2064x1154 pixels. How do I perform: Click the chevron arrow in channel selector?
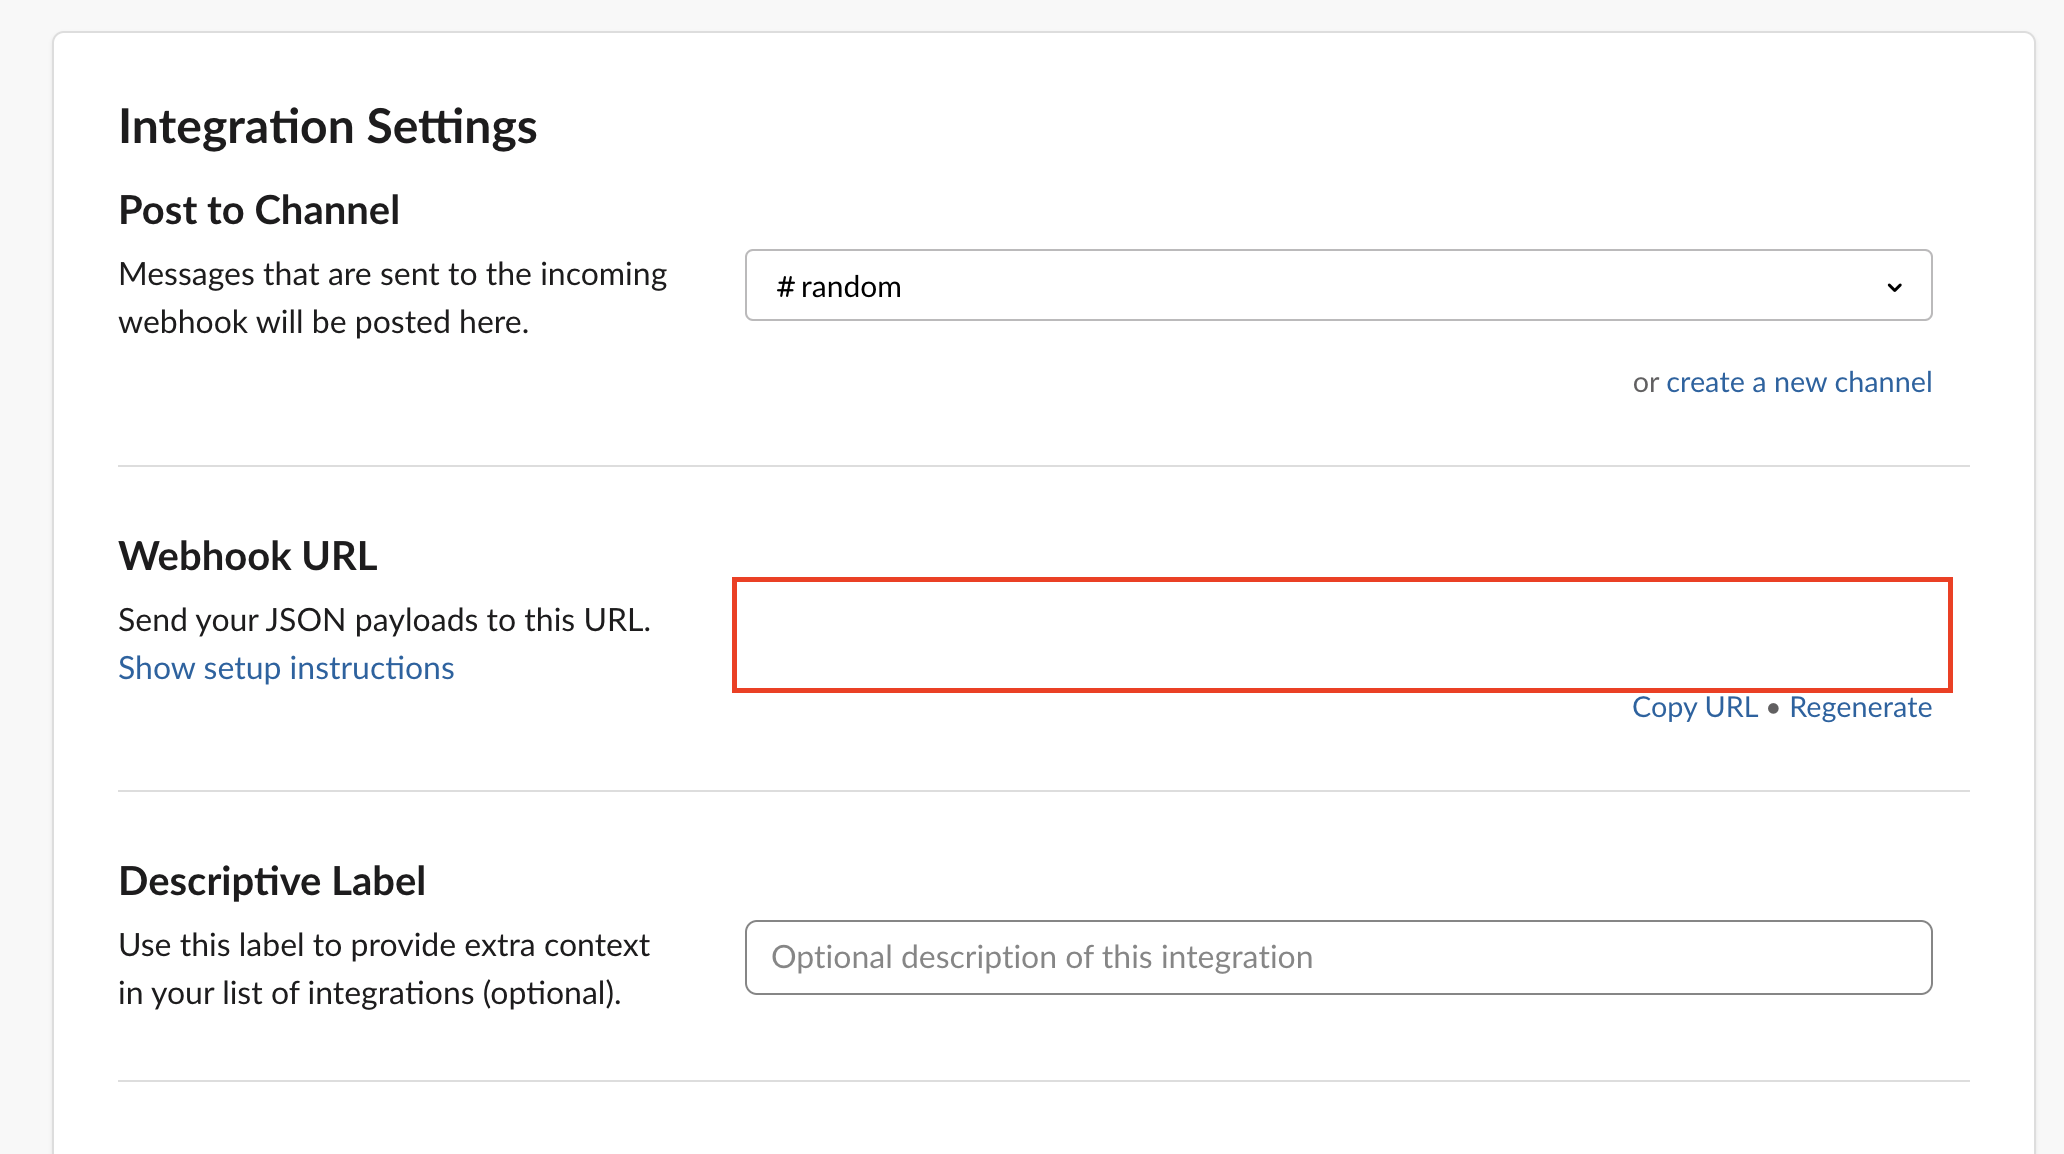click(x=1893, y=287)
